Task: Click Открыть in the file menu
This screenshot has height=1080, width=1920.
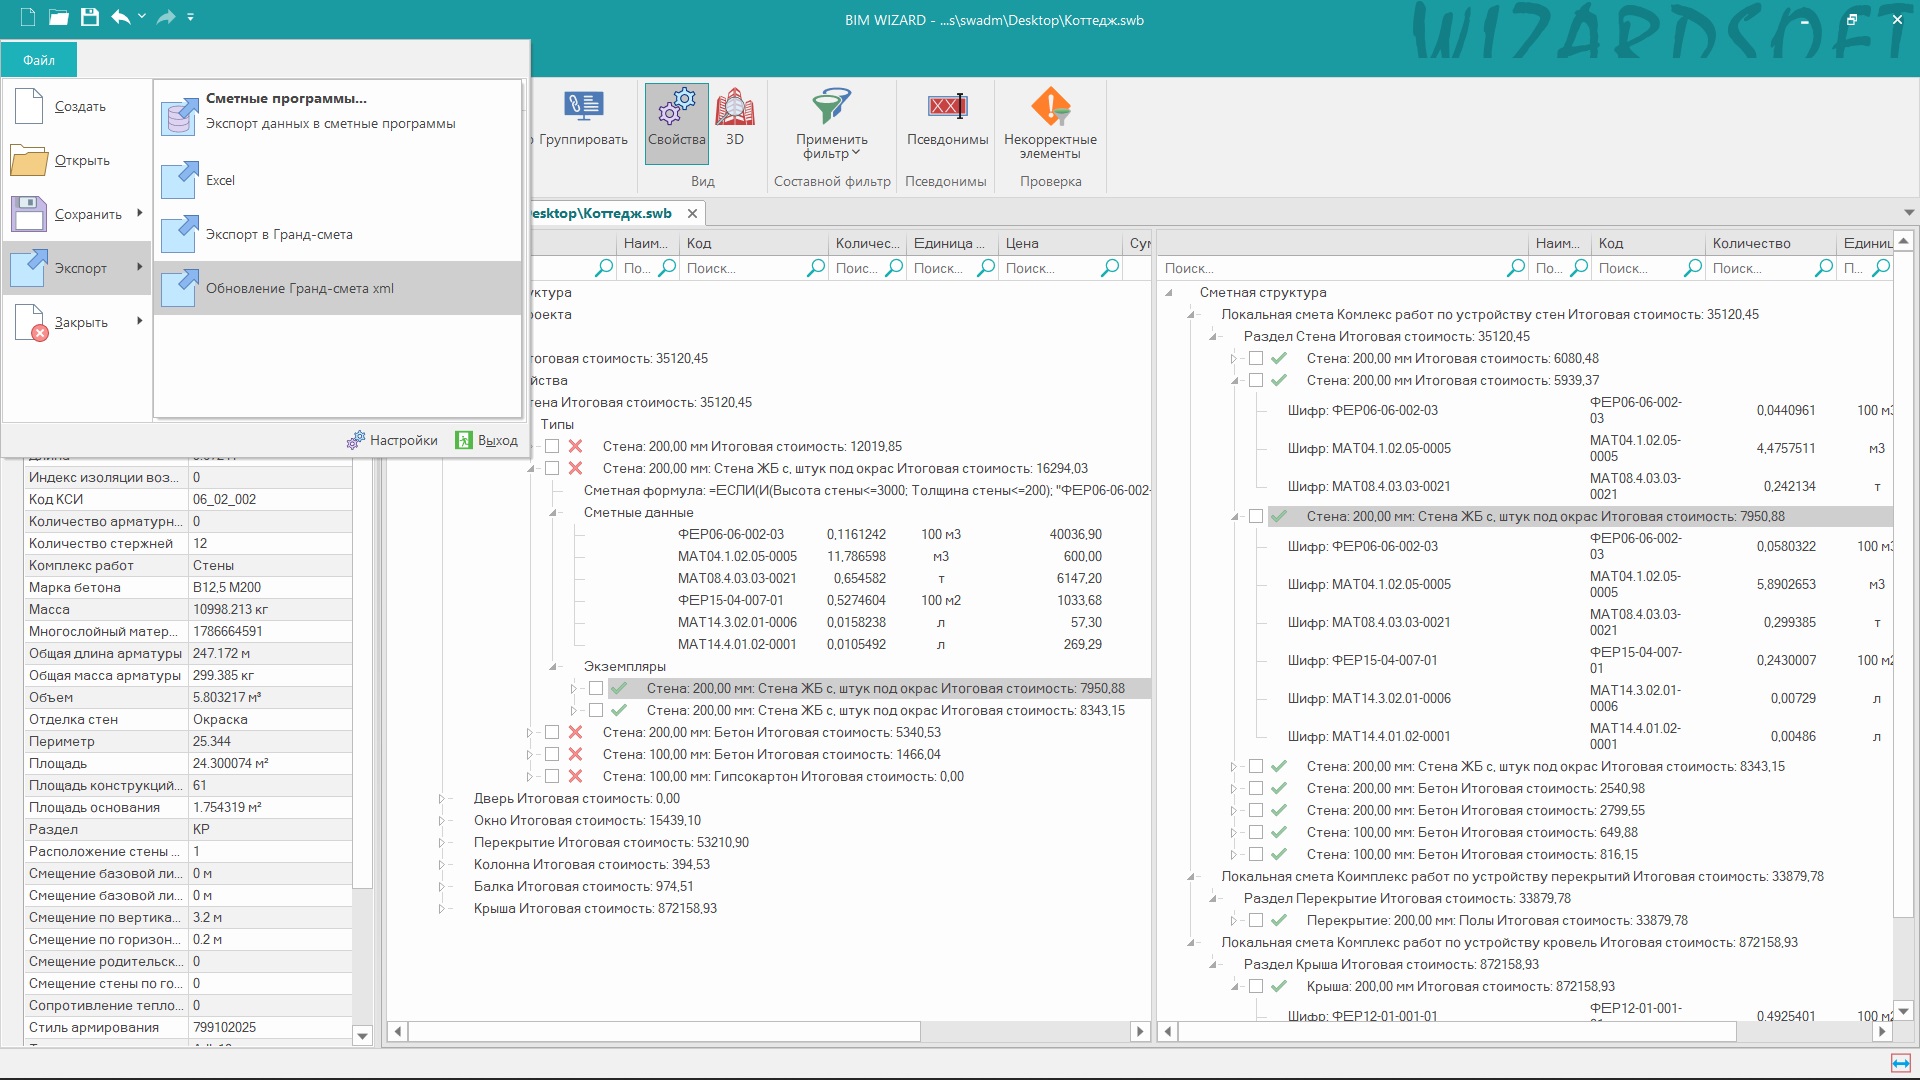Action: [77, 160]
